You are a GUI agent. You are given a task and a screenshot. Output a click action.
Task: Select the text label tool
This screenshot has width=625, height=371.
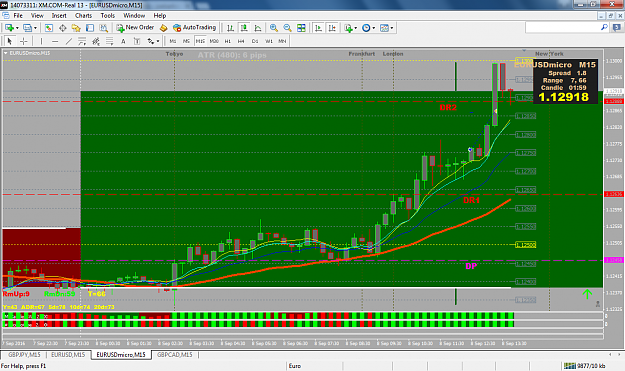[137, 41]
